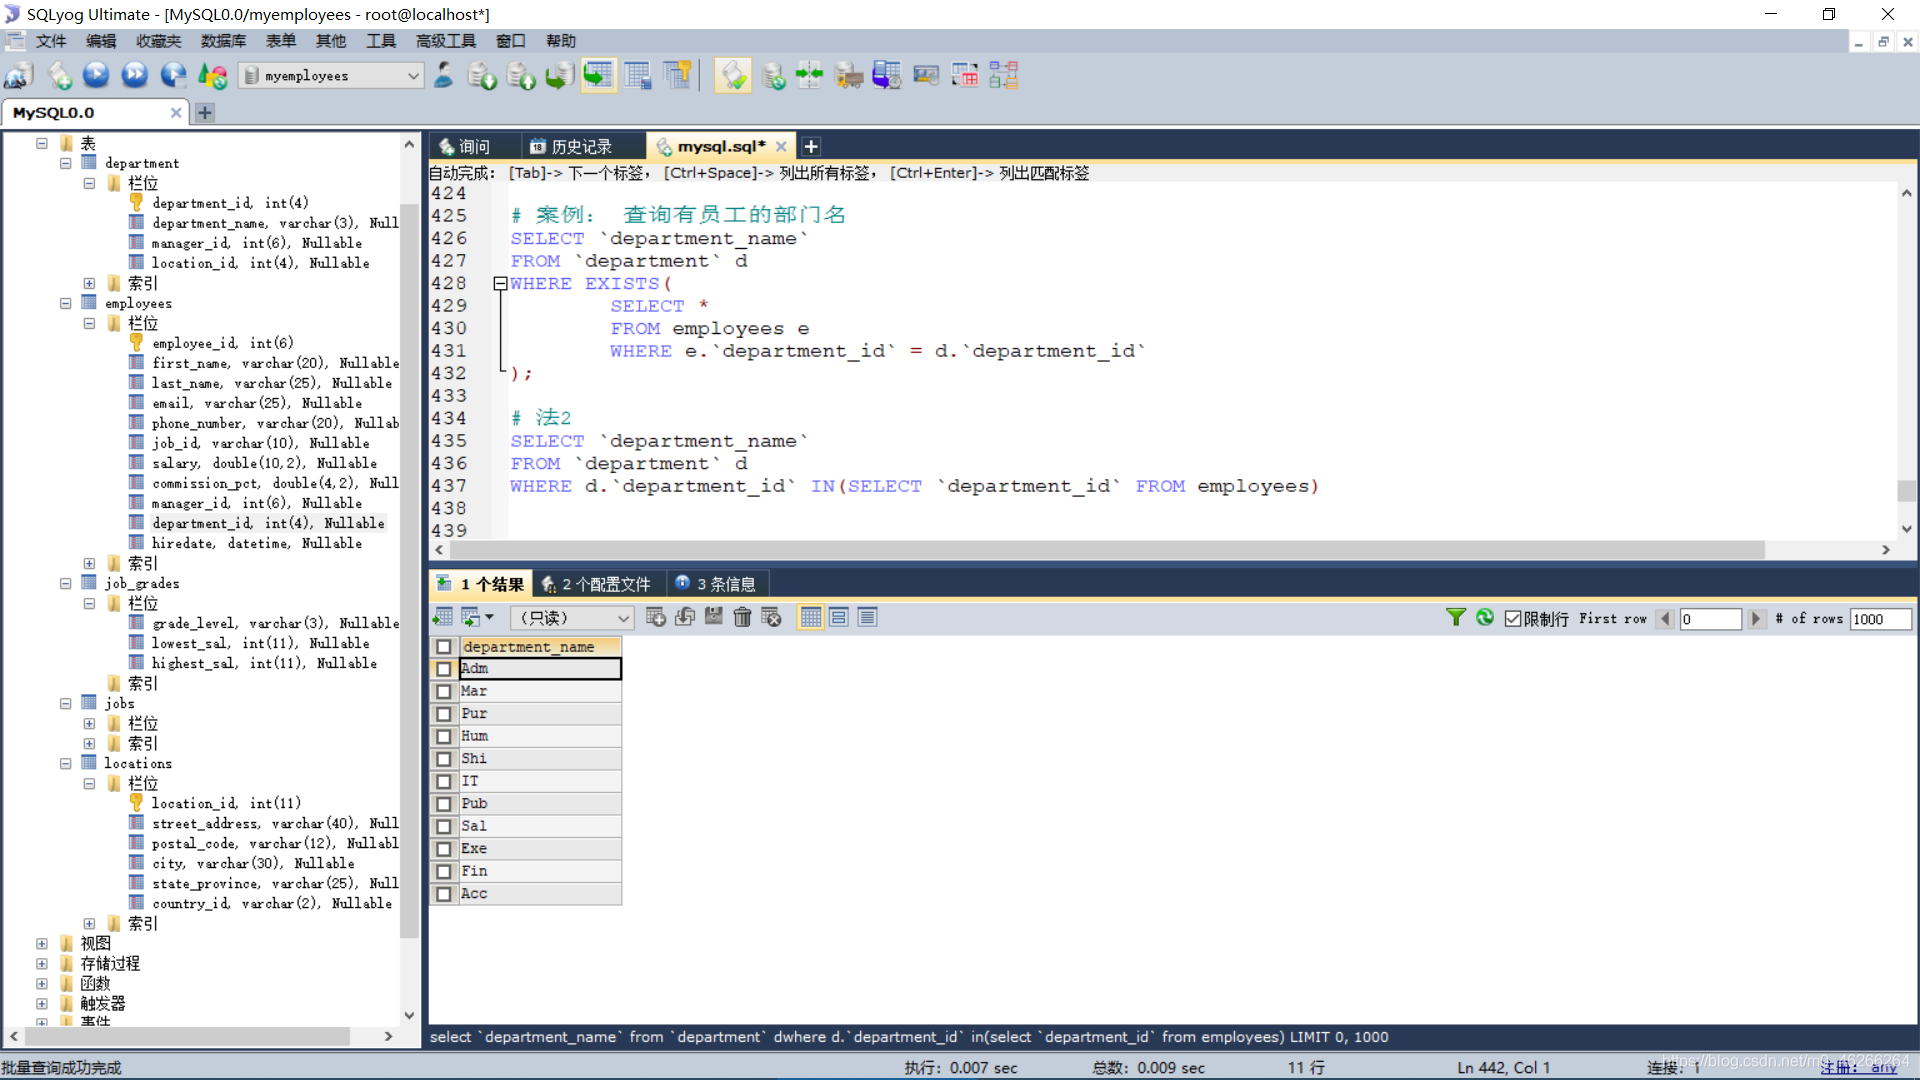Viewport: 1920px width, 1080px height.
Task: Refresh results with green refresh icon
Action: (1485, 618)
